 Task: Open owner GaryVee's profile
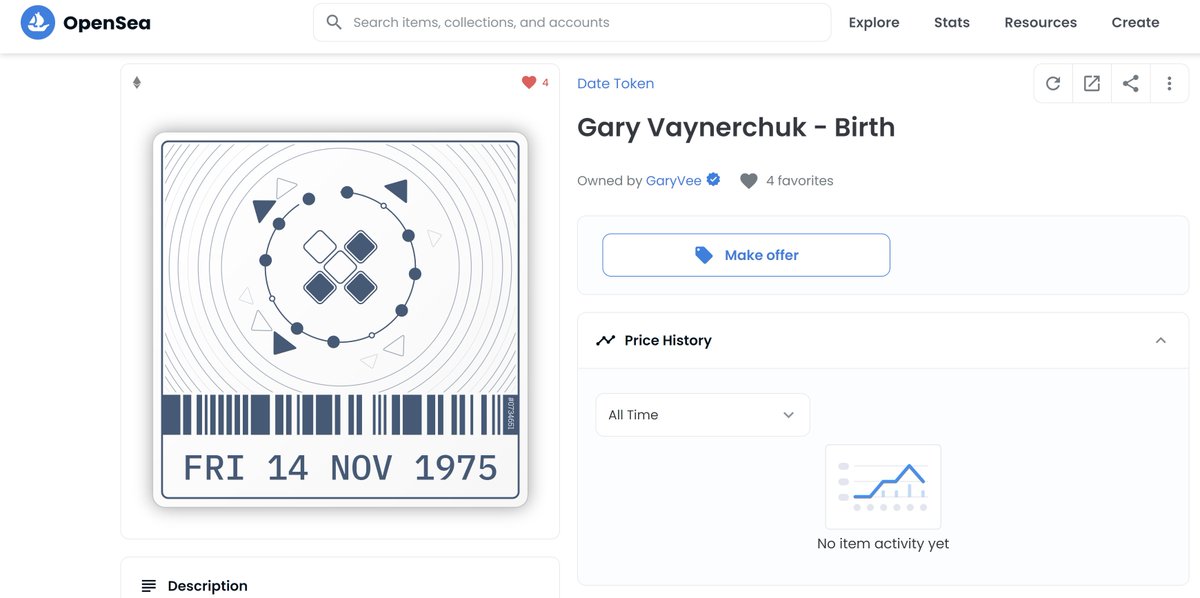tap(674, 181)
